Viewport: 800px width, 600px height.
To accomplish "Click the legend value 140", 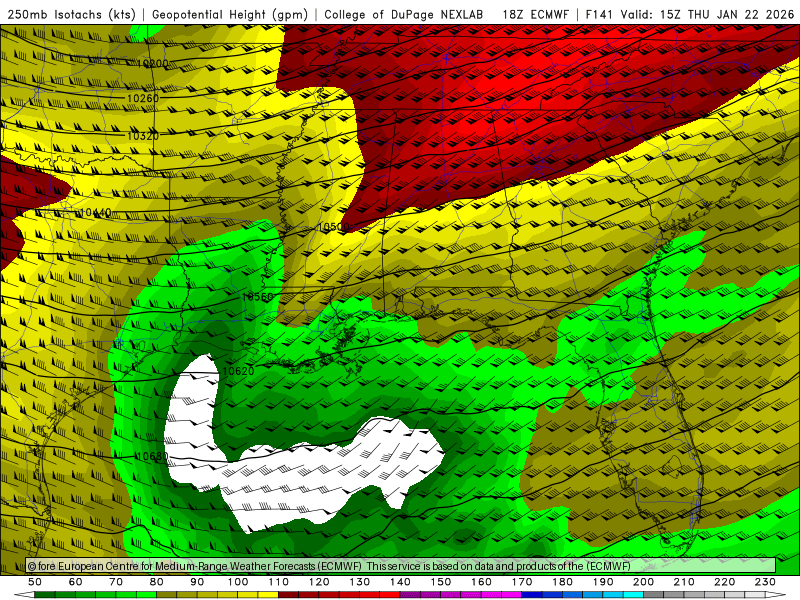I will (400, 582).
